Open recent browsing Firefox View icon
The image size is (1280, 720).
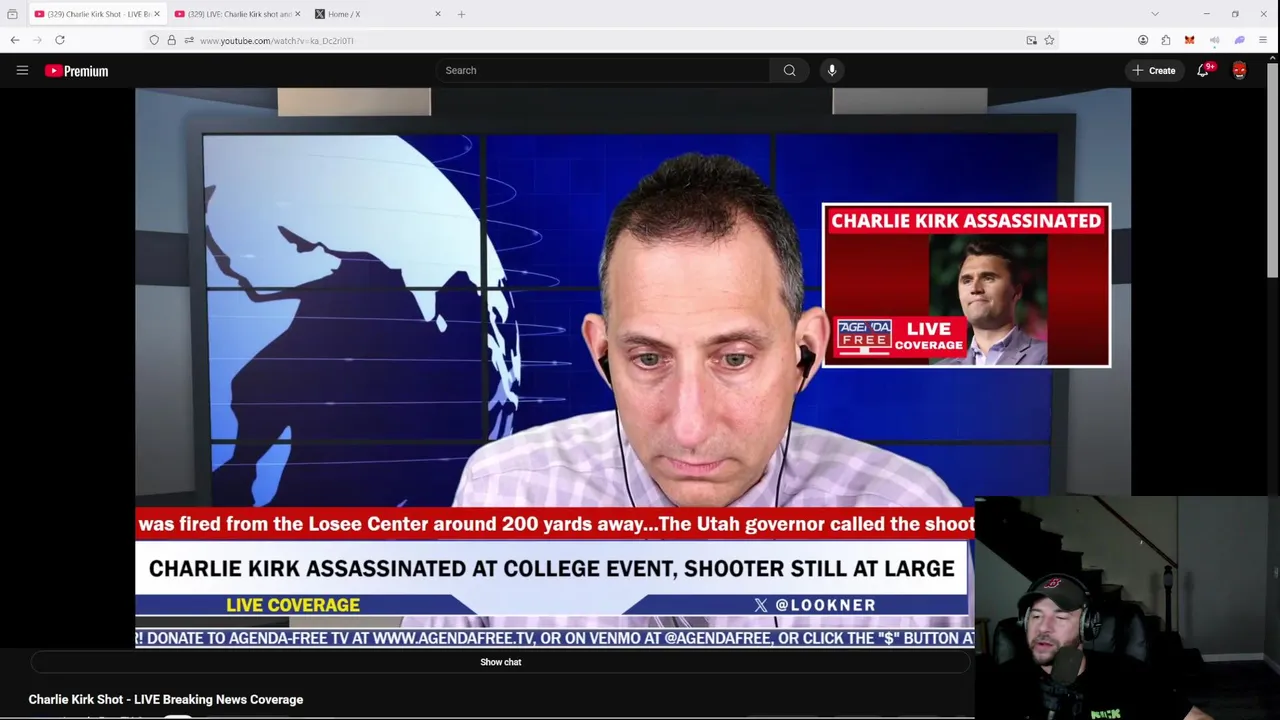point(12,14)
